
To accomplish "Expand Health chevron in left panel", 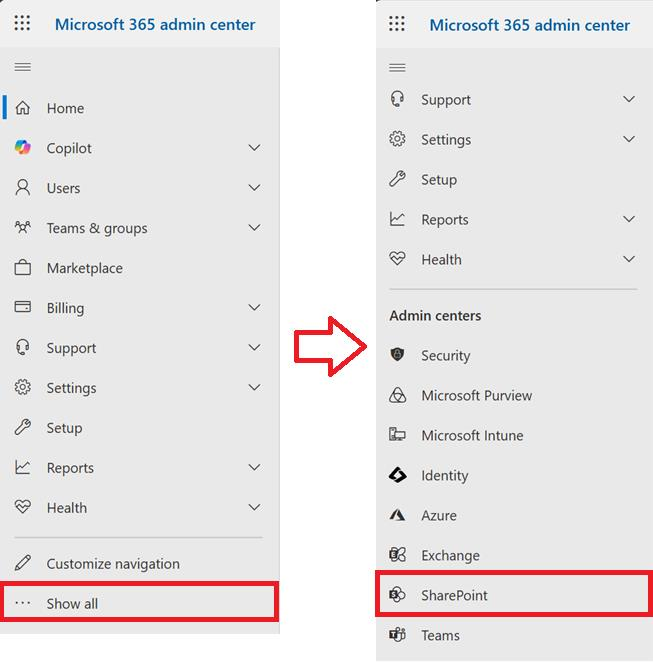I will point(254,507).
